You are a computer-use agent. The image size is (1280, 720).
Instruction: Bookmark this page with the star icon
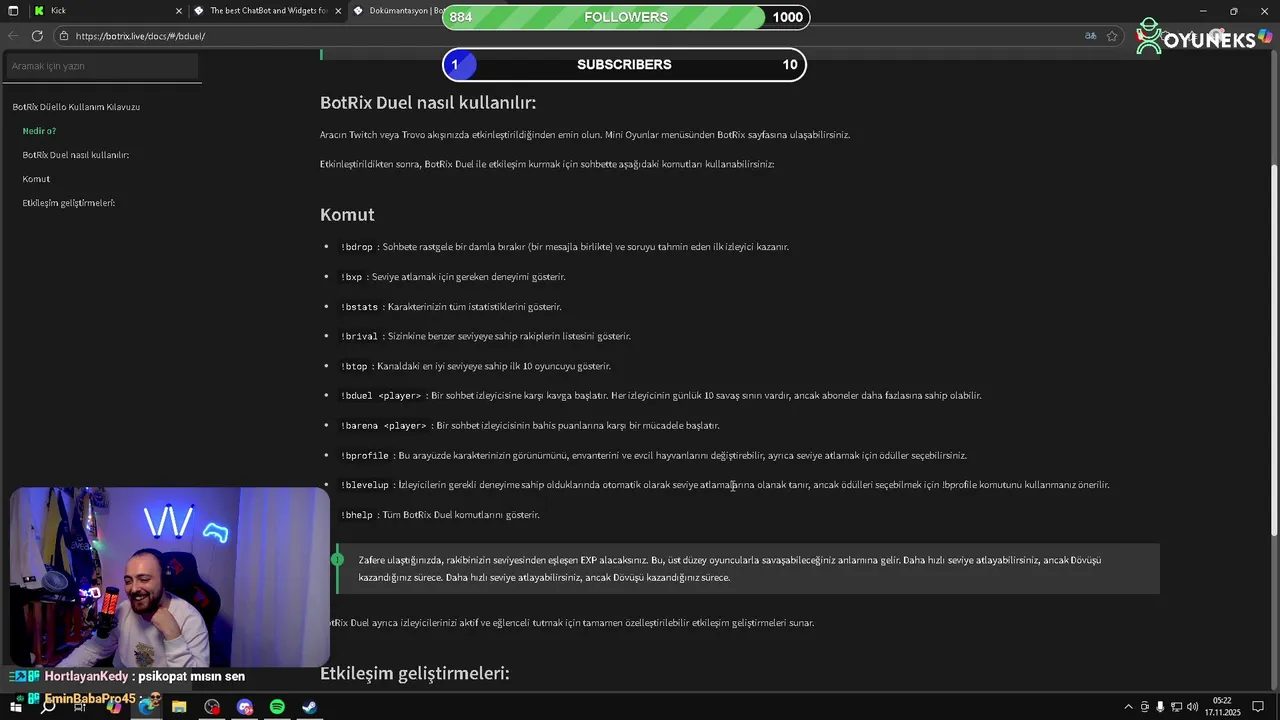(x=1112, y=36)
